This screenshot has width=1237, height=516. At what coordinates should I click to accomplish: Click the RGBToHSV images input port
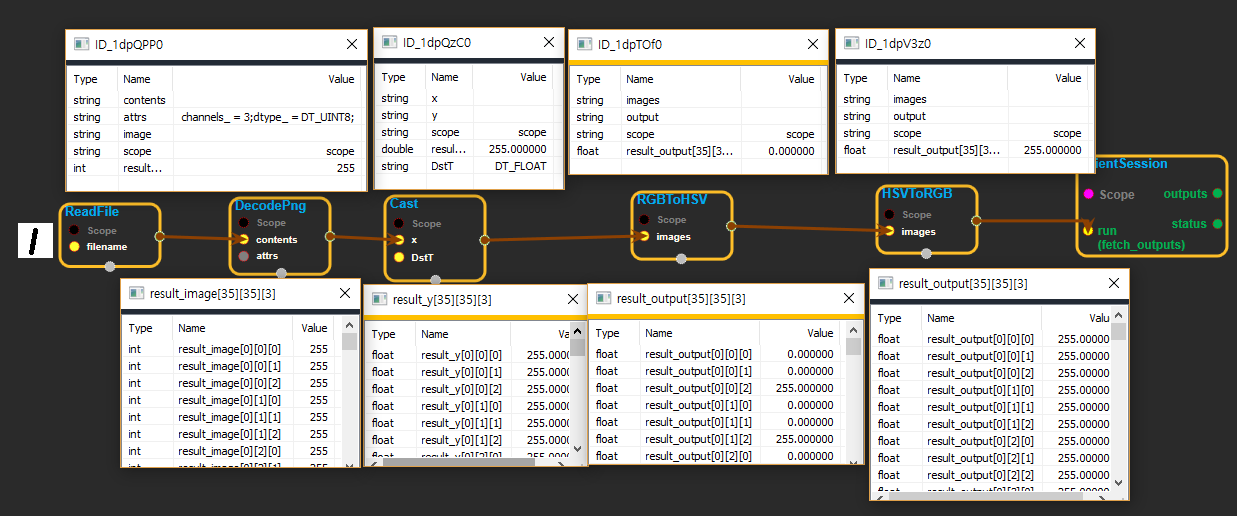point(644,236)
